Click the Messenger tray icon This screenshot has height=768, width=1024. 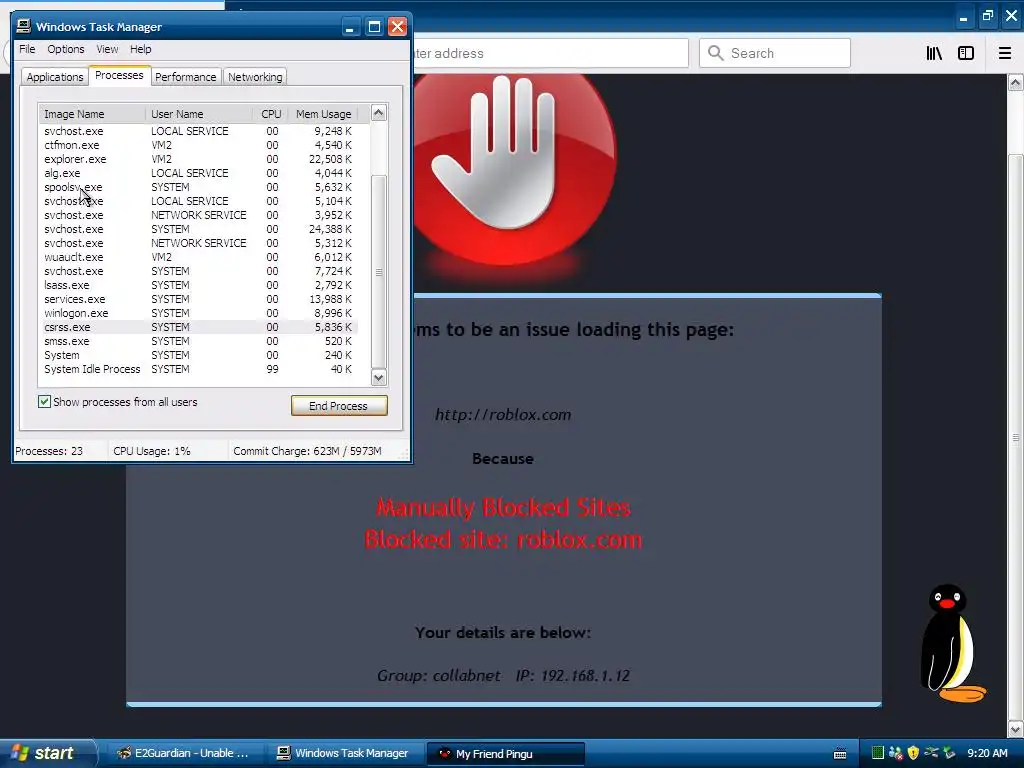coord(895,753)
